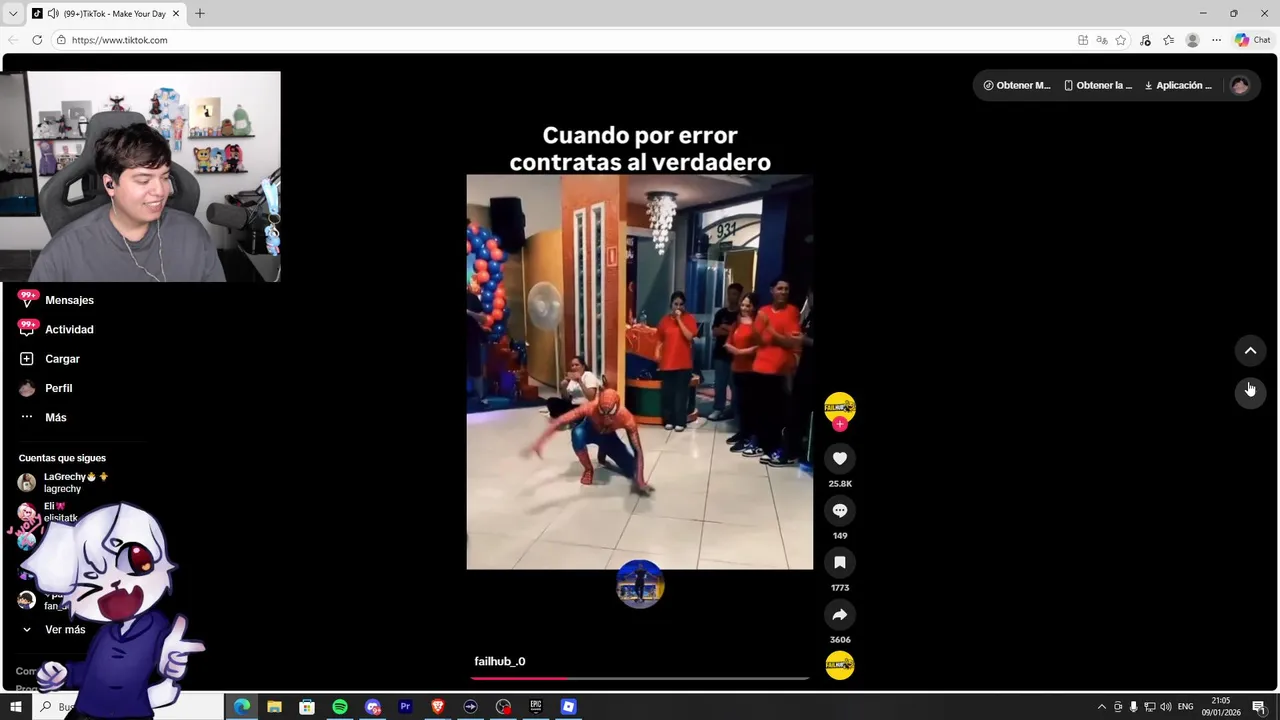Viewport: 1280px width, 720px height.
Task: Click the failhub_0 username under video
Action: tap(500, 661)
